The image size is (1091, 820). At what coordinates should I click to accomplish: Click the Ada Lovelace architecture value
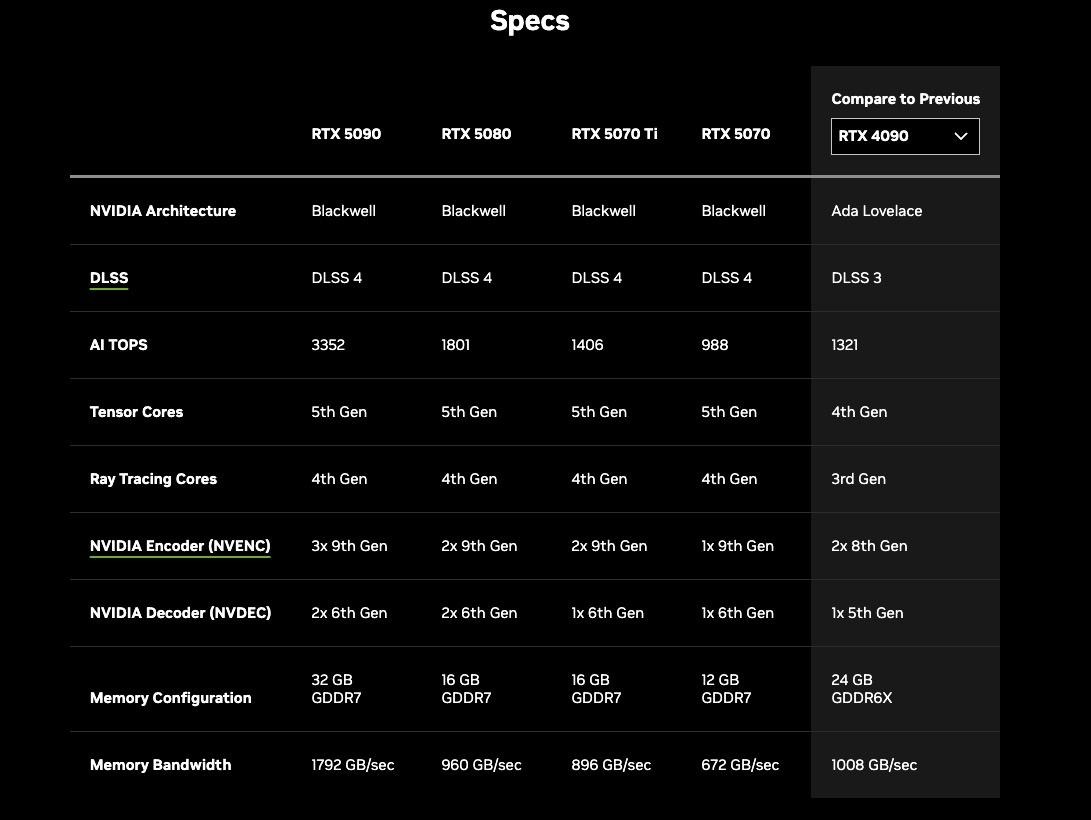click(x=877, y=211)
